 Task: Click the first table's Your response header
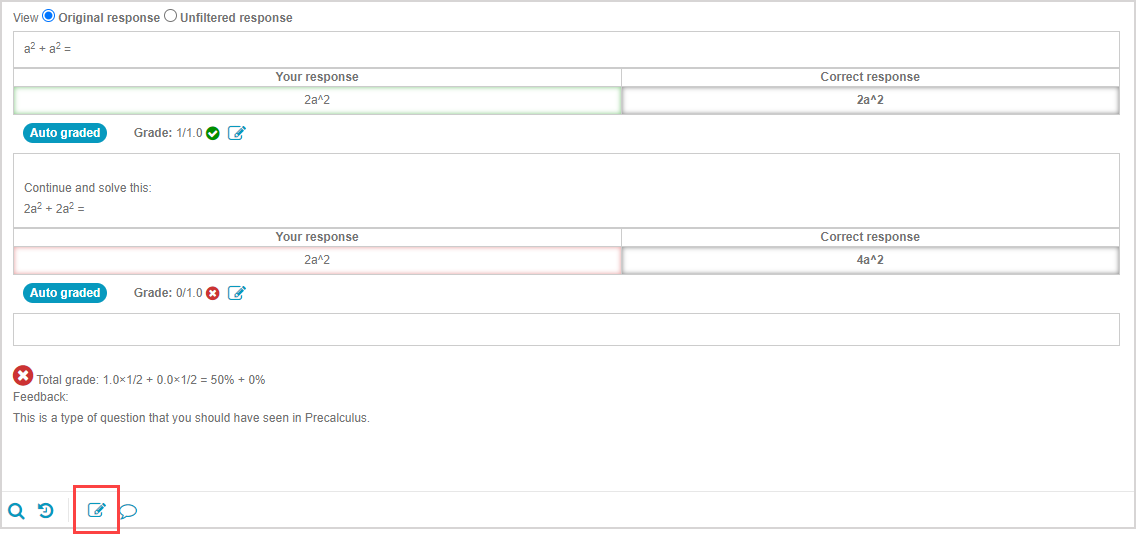click(317, 77)
